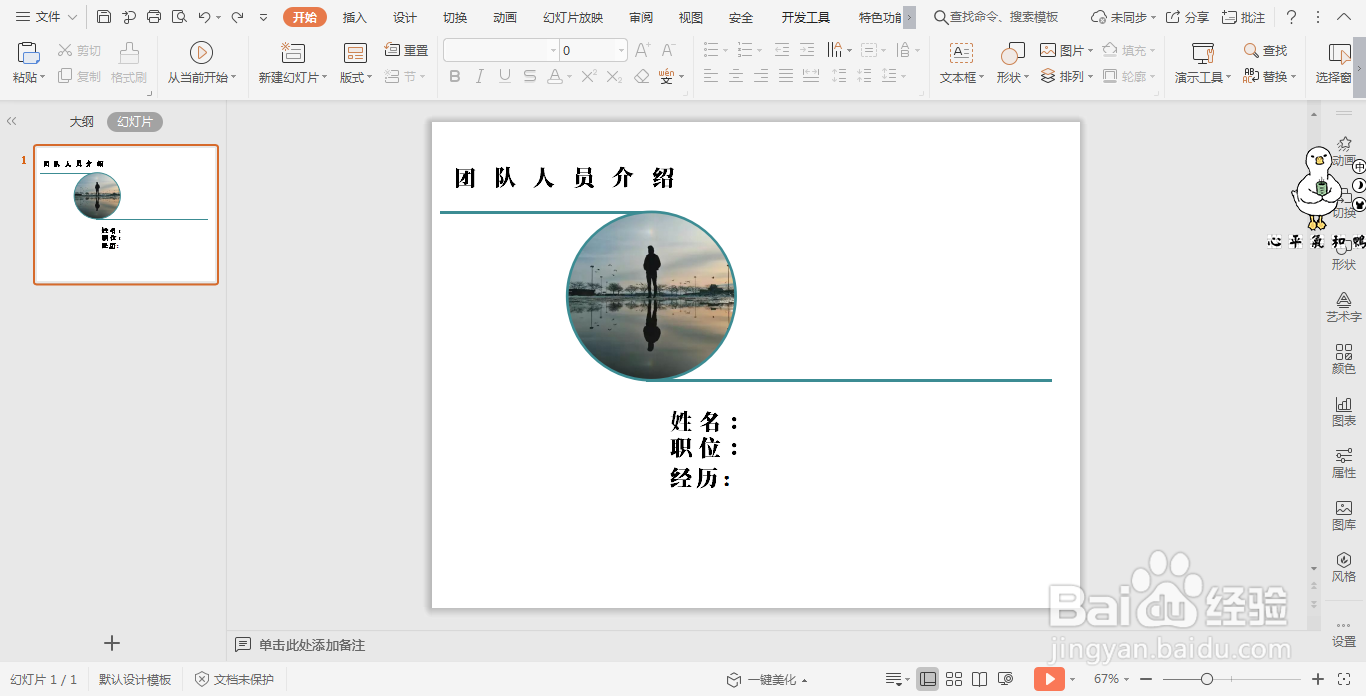1366x696 pixels.
Task: Toggle italic formatting in toolbar
Action: click(x=478, y=77)
